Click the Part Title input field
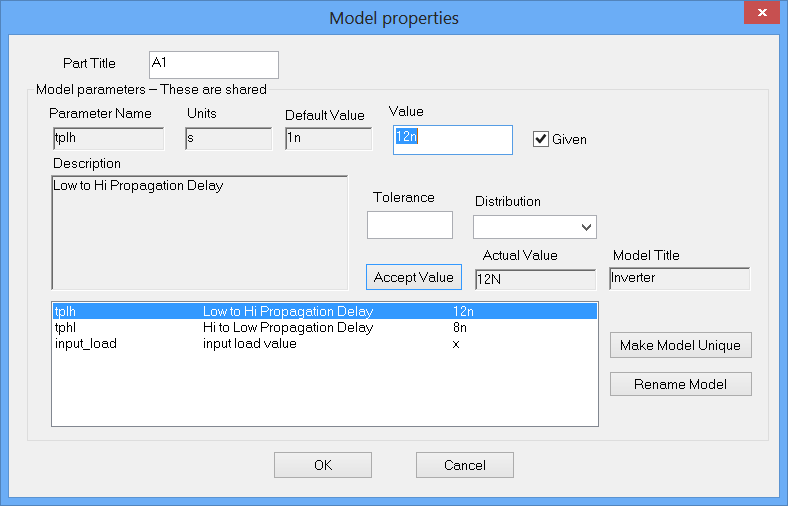 tap(213, 64)
